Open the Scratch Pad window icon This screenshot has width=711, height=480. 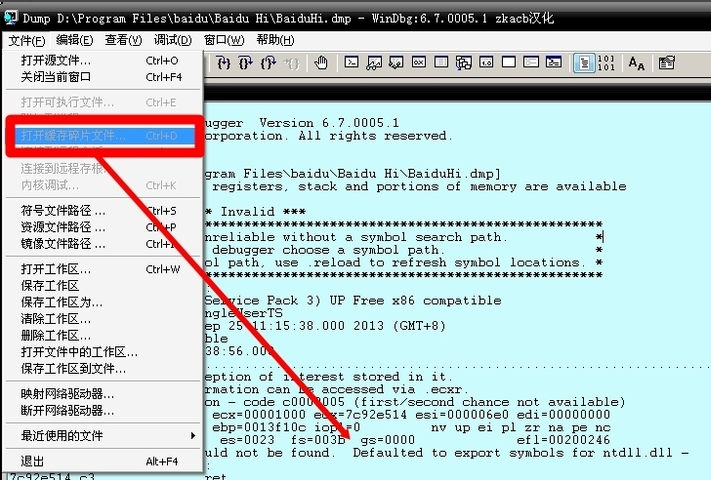(x=509, y=62)
